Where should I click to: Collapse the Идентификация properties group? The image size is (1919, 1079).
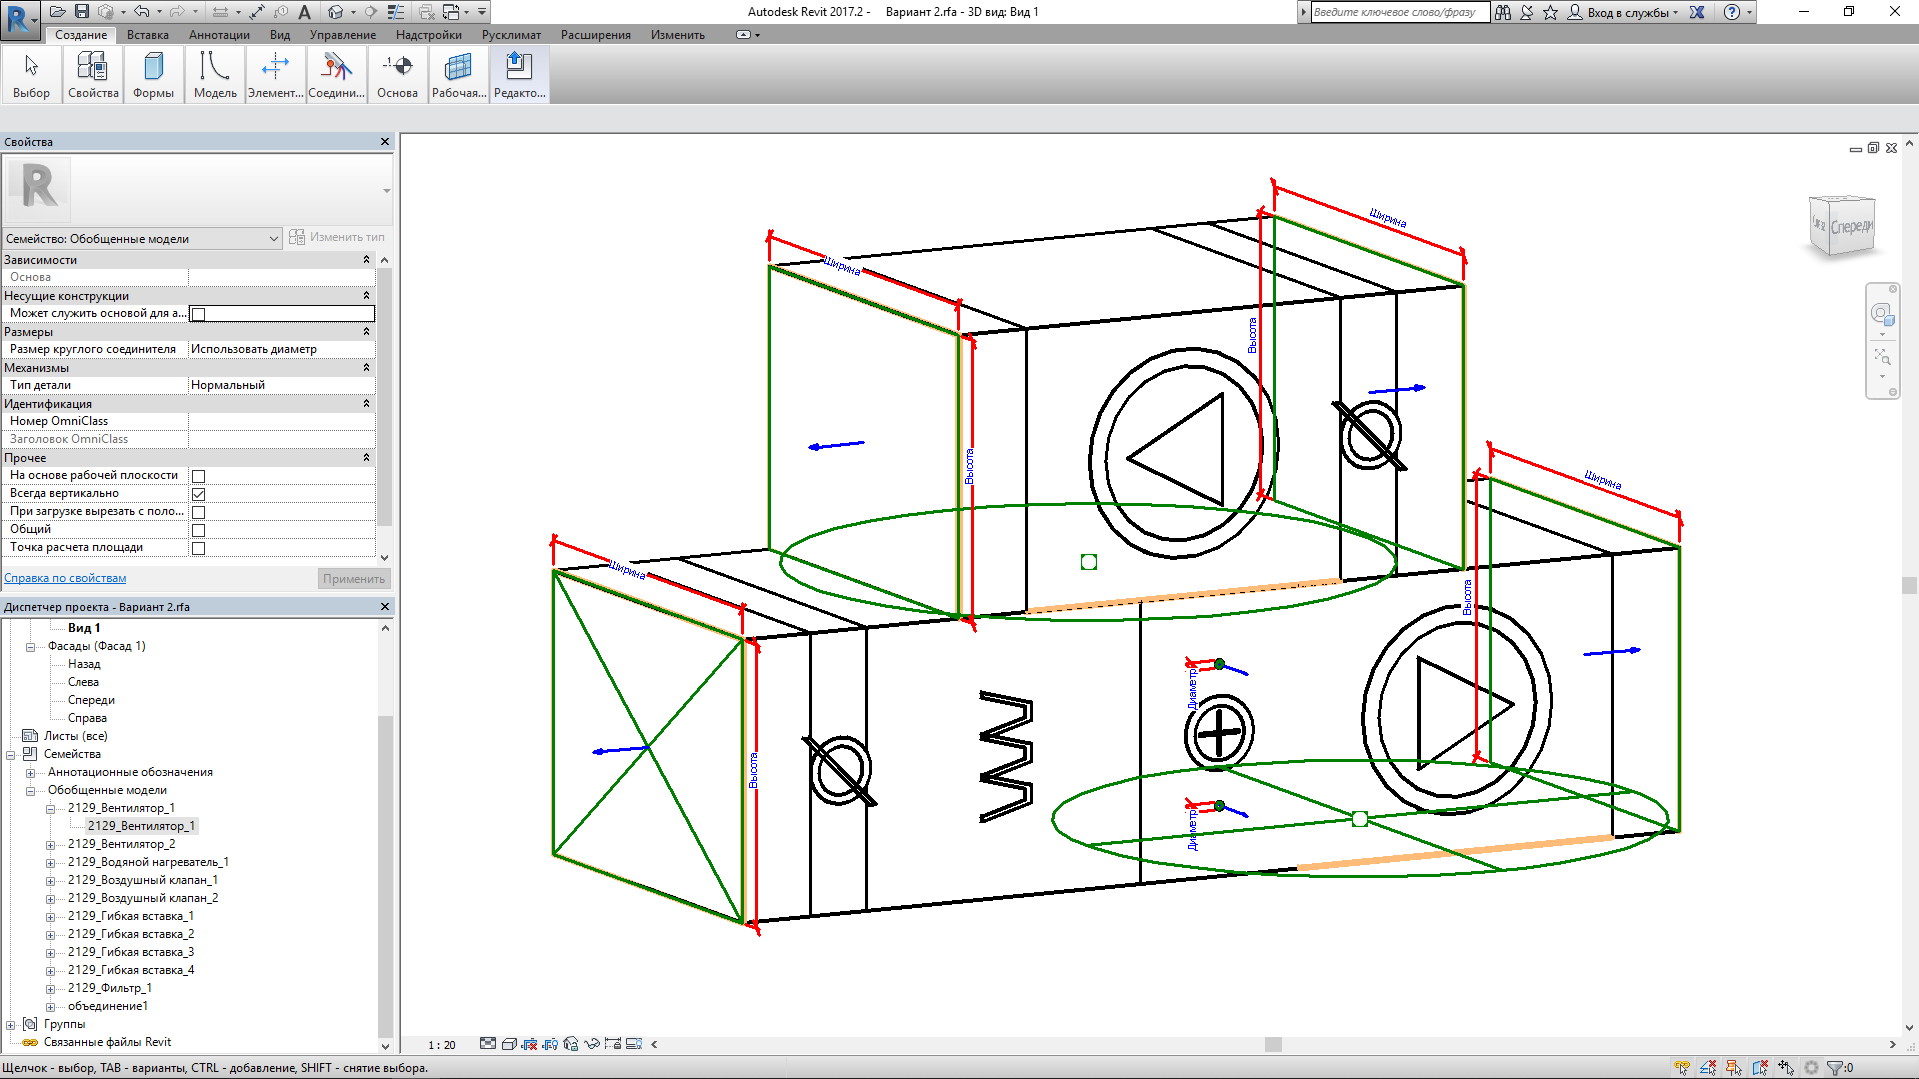point(366,404)
